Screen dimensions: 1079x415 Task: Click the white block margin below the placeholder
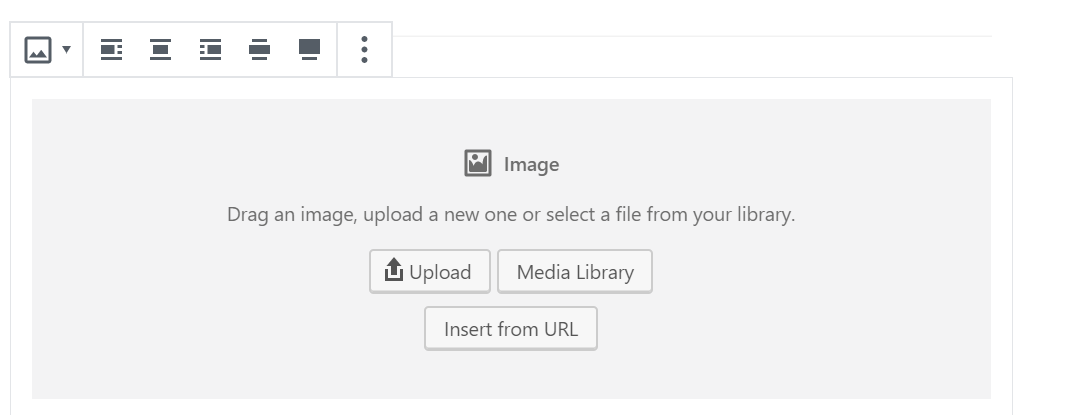tap(511, 407)
